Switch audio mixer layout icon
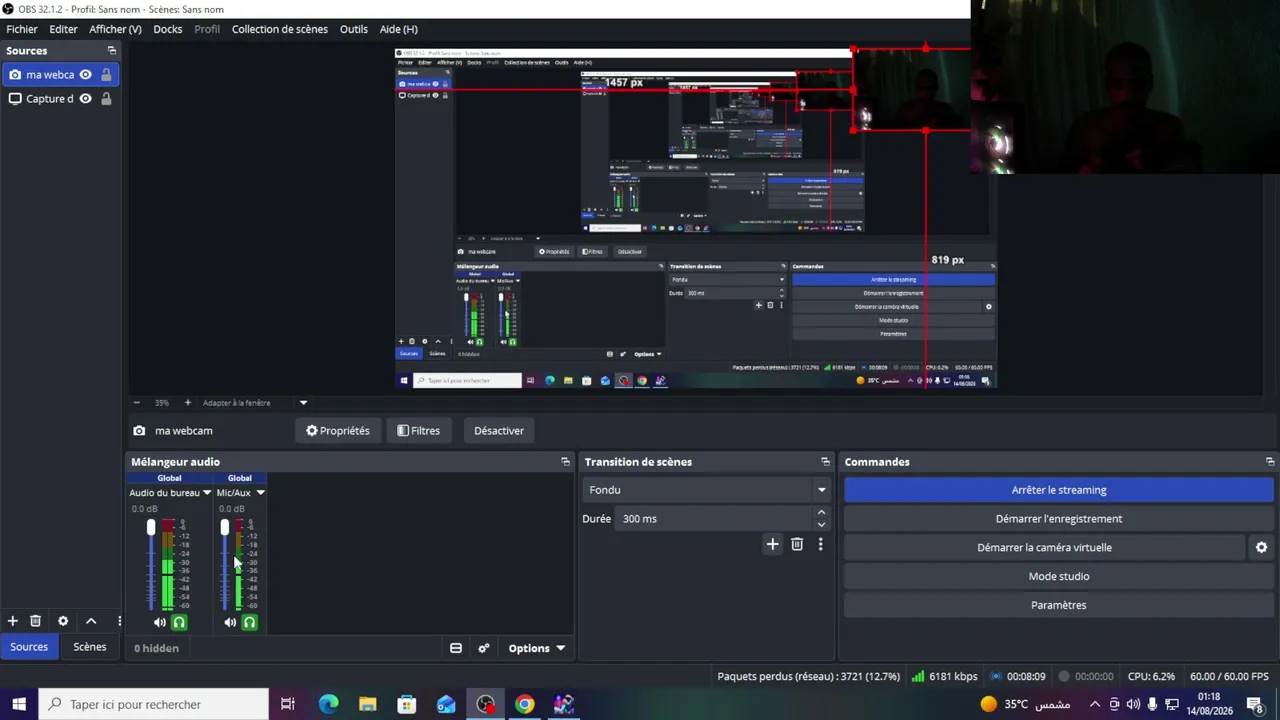Screen dimensions: 1280x720 tap(456, 648)
